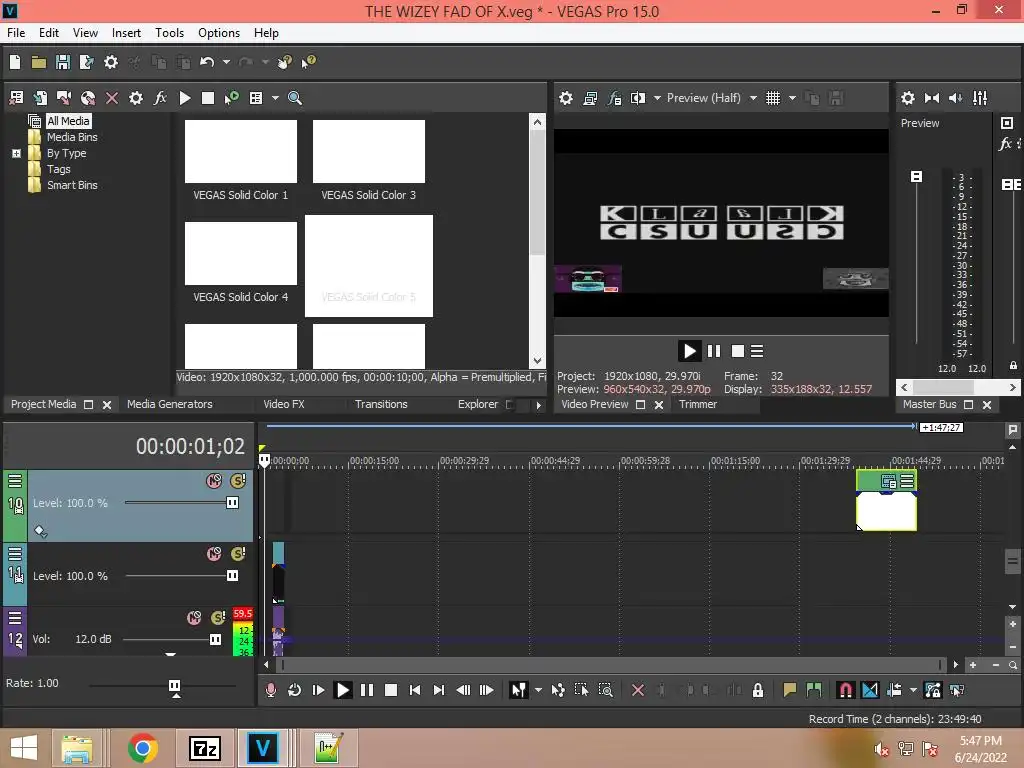1024x768 pixels.
Task: Solo audio track 12
Action: coord(218,618)
